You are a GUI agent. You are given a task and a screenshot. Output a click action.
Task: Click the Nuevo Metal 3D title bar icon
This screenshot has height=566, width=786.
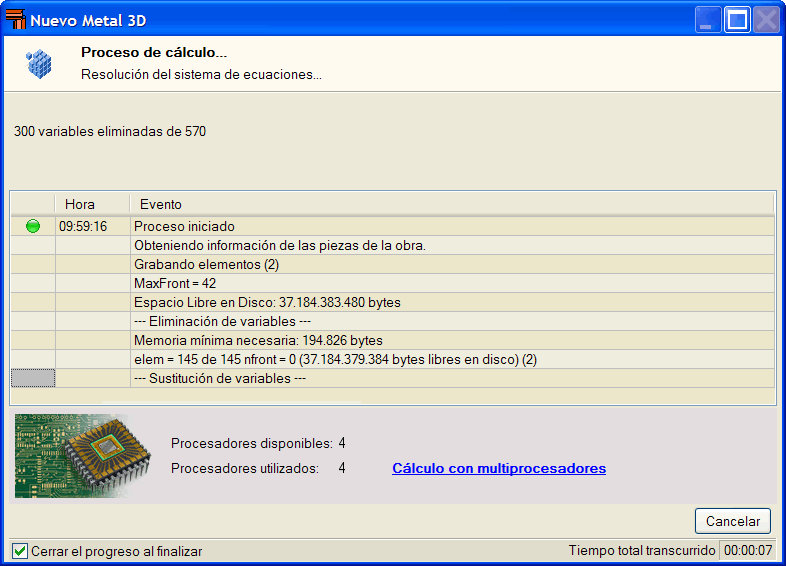tap(15, 19)
